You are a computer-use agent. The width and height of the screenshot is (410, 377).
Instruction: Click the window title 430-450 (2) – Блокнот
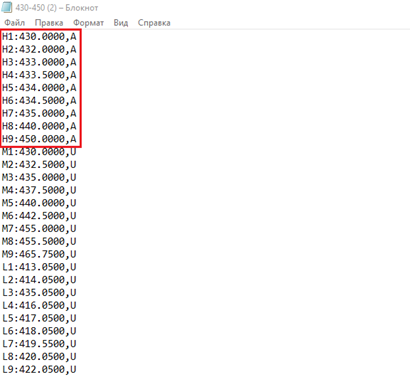(x=57, y=8)
